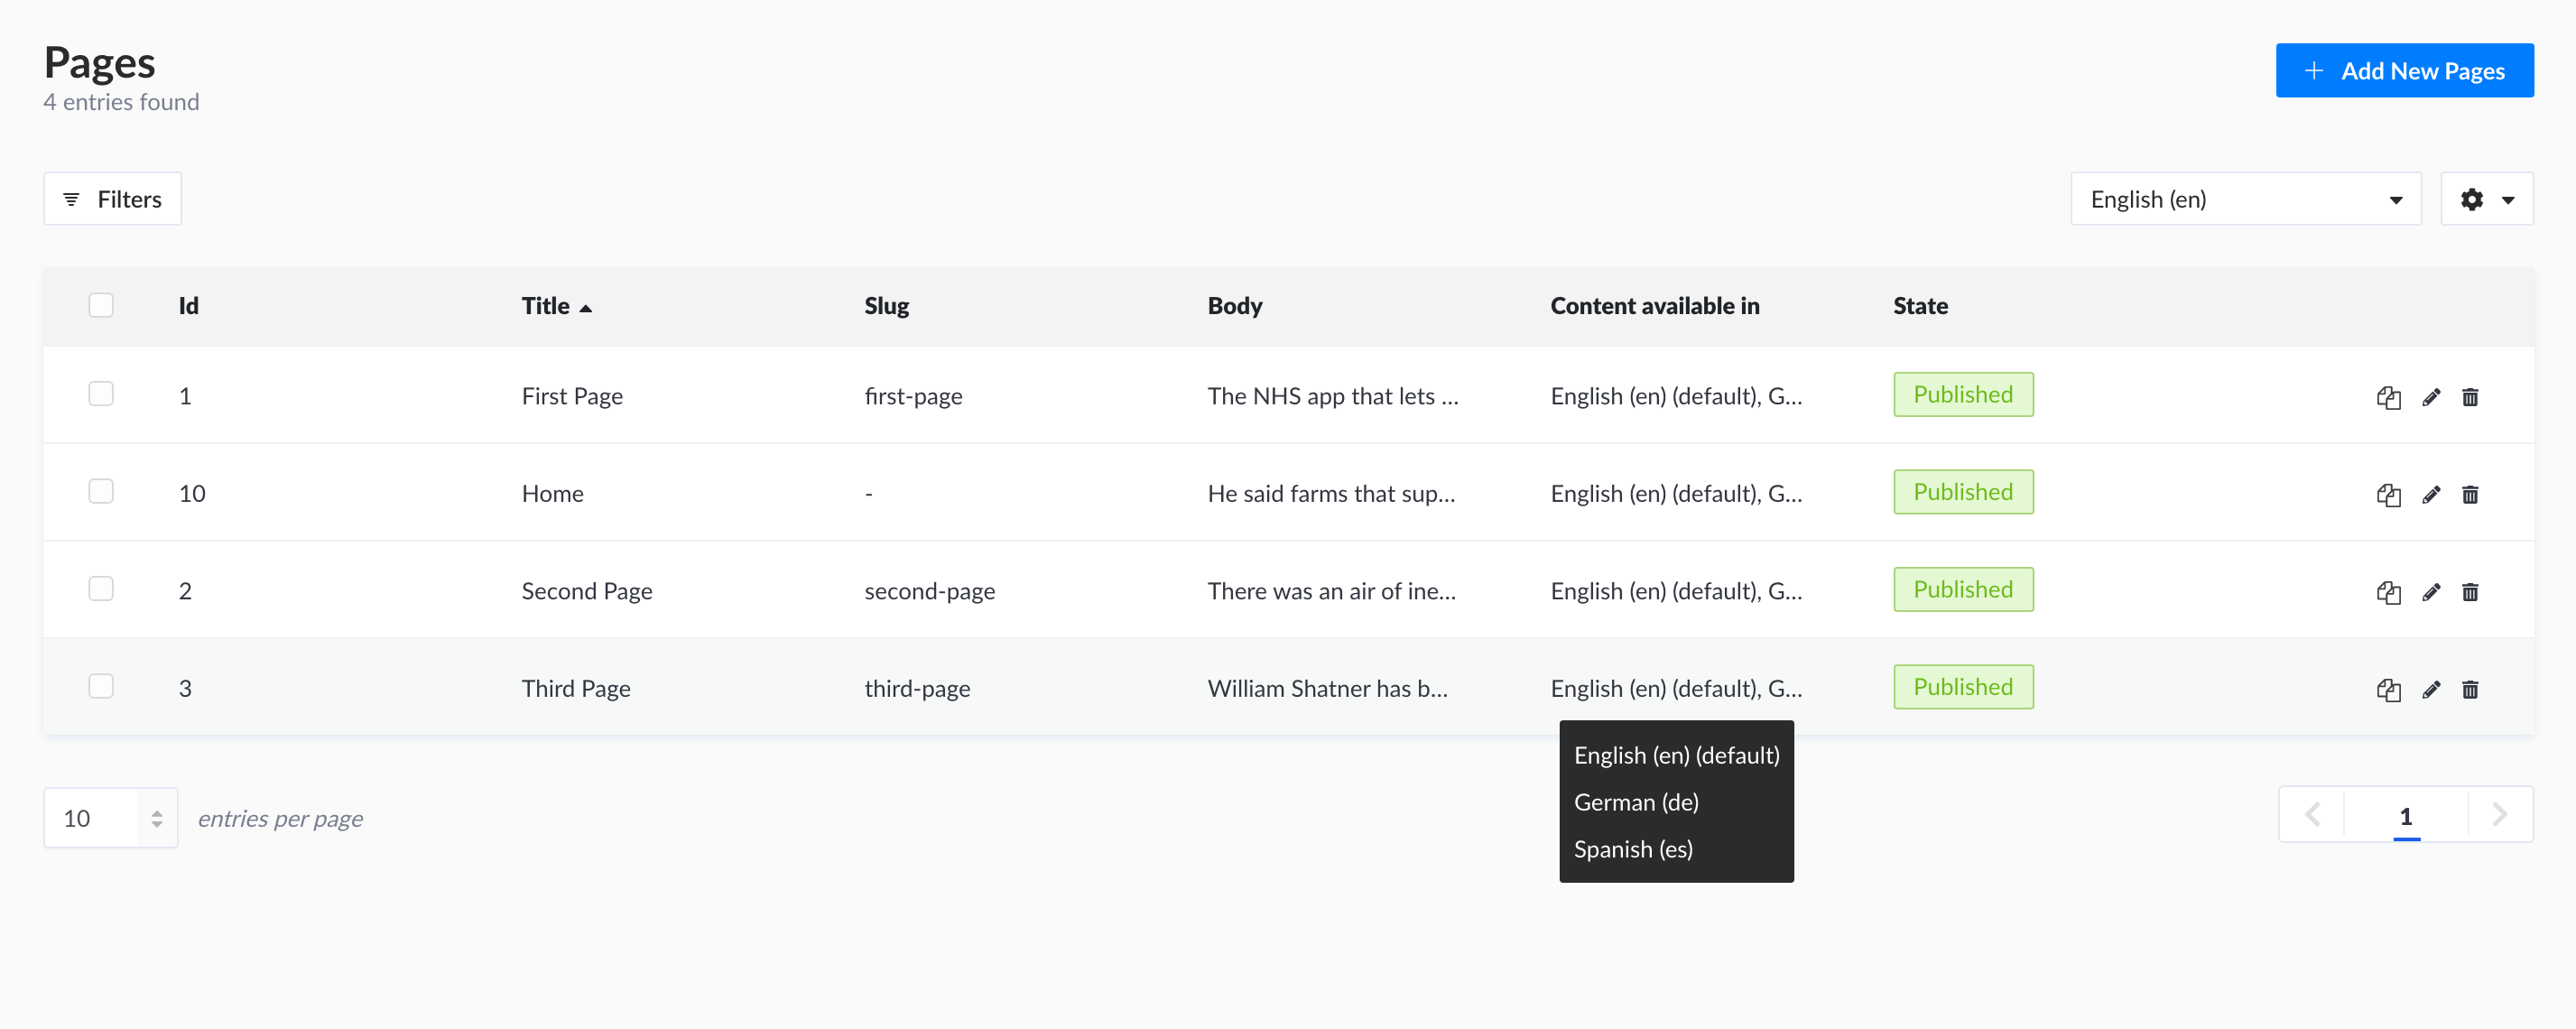This screenshot has height=1029, width=2576.
Task: Open the settings gear menu
Action: tap(2472, 199)
